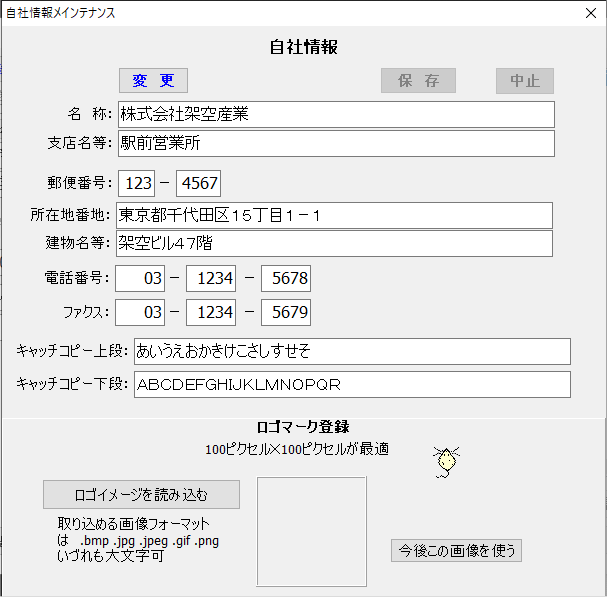
Task: Click the キャッチコピー上段 text field
Action: [352, 351]
